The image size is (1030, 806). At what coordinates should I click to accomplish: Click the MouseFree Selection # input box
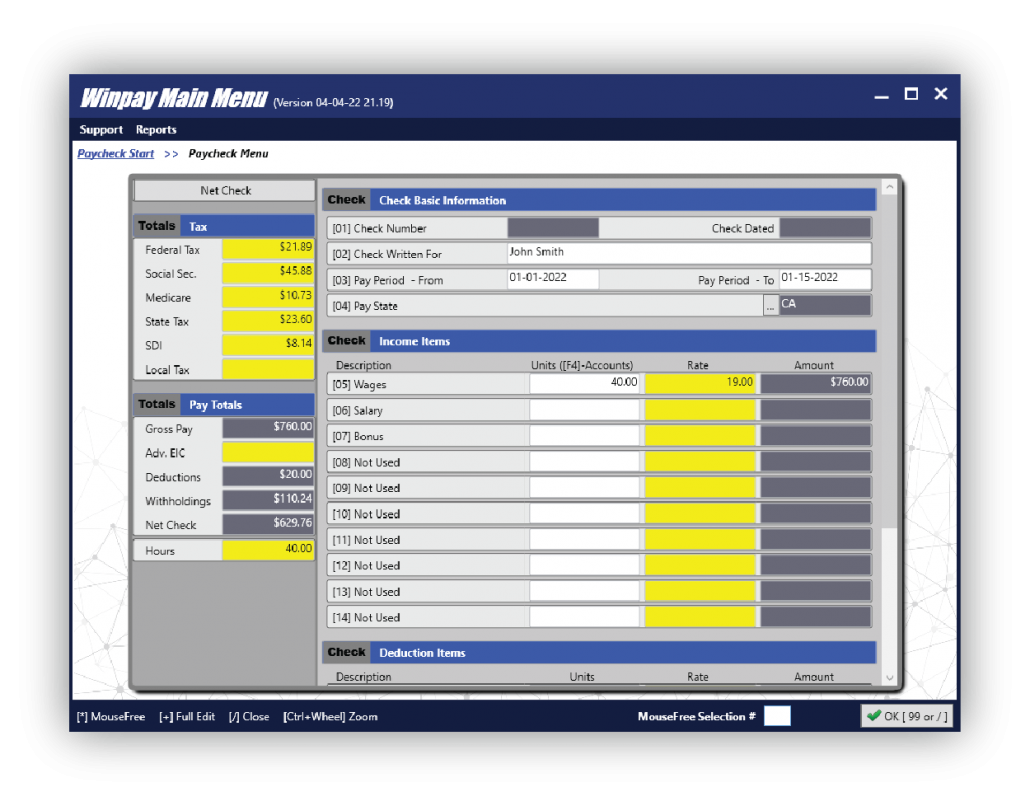pos(777,716)
